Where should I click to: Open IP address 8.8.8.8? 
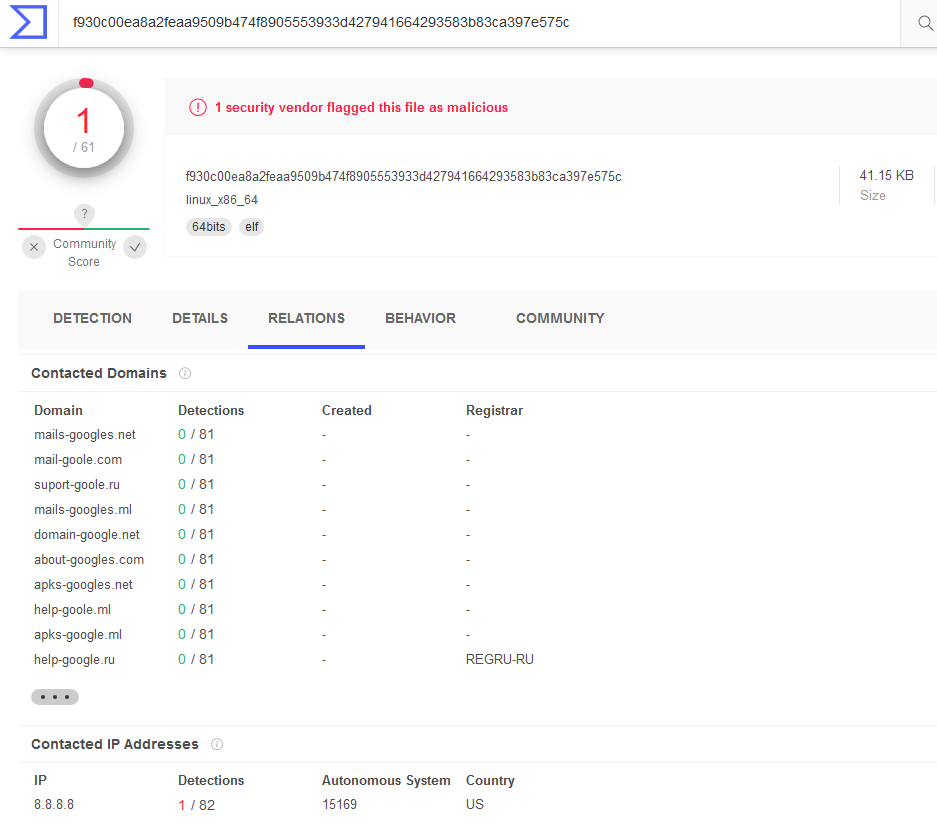click(x=54, y=805)
